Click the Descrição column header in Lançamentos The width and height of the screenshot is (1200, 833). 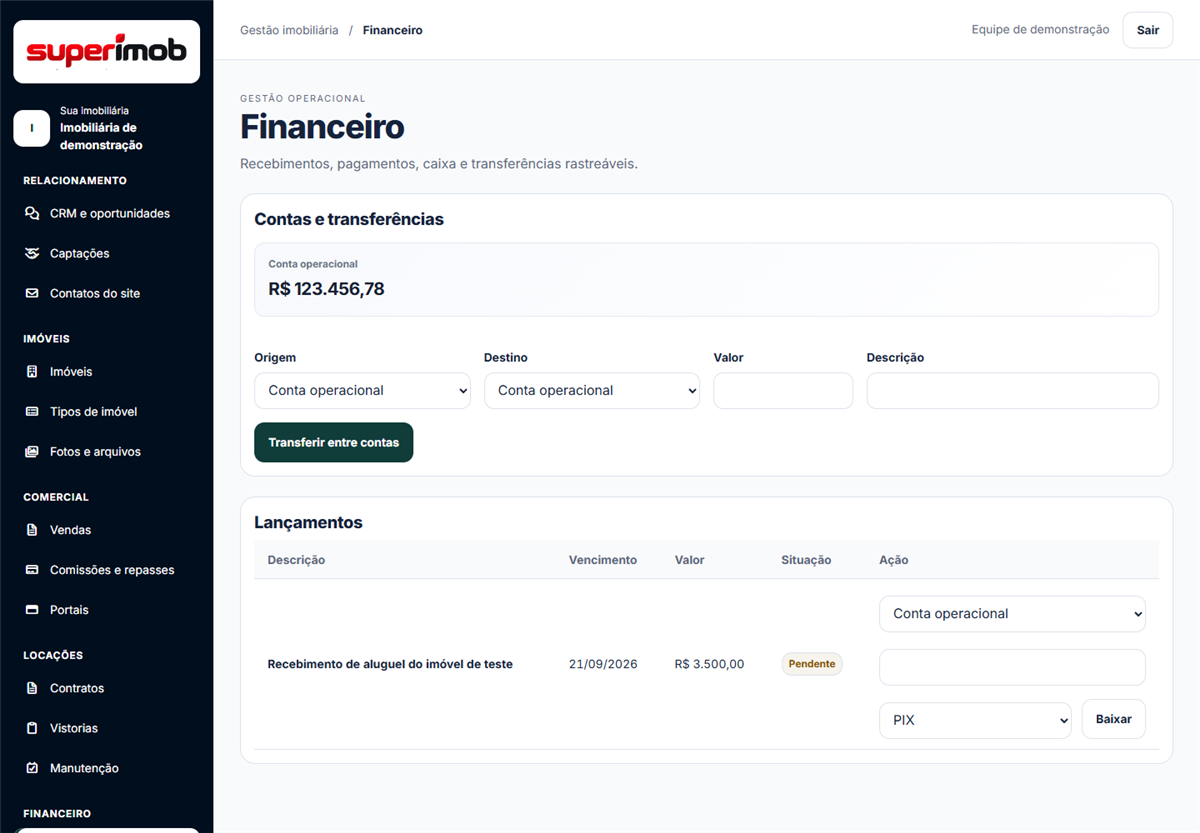pos(296,560)
